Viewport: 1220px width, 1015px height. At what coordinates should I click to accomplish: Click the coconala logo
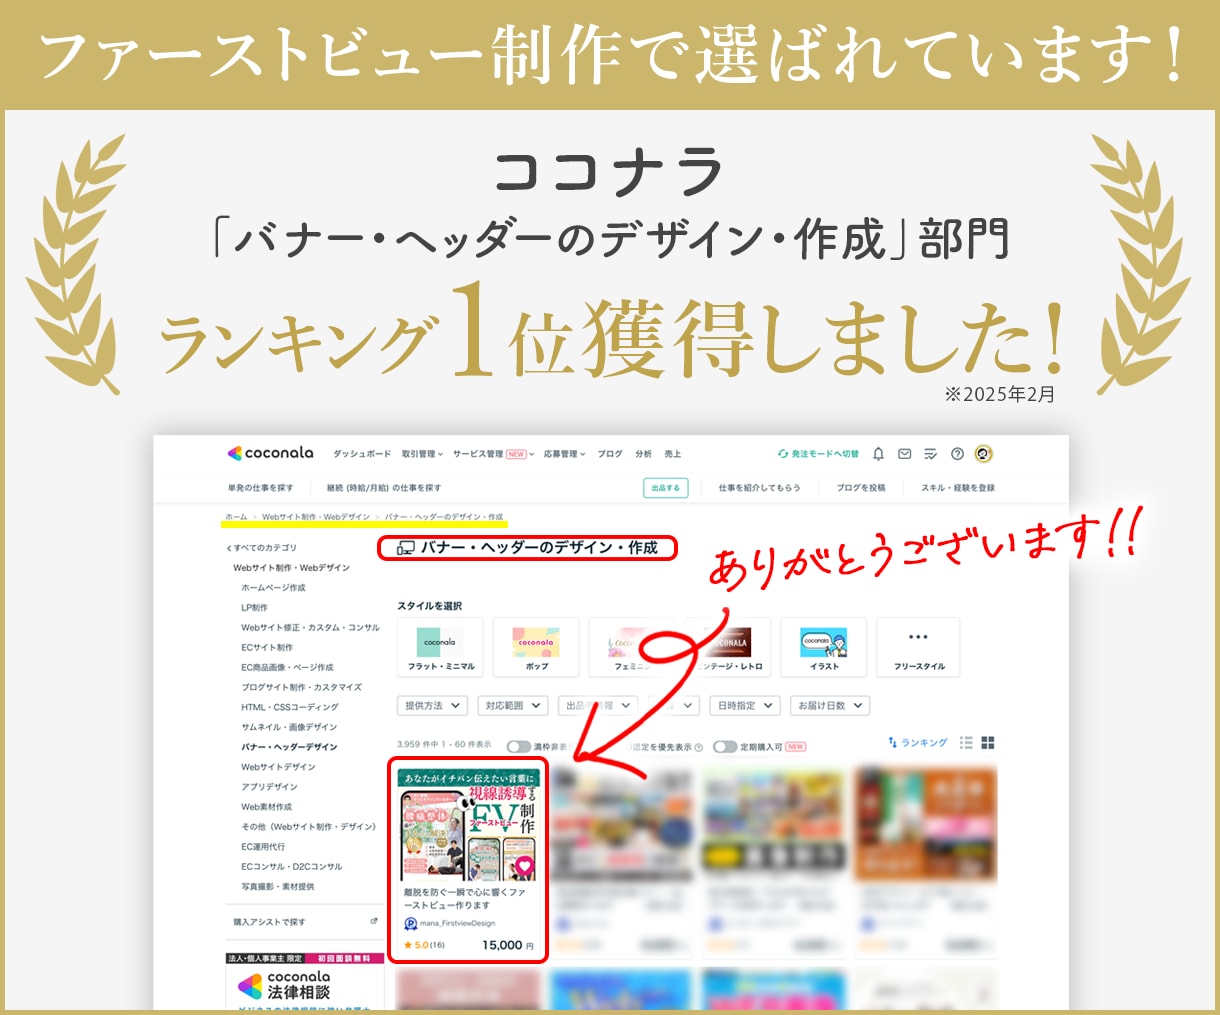click(270, 453)
